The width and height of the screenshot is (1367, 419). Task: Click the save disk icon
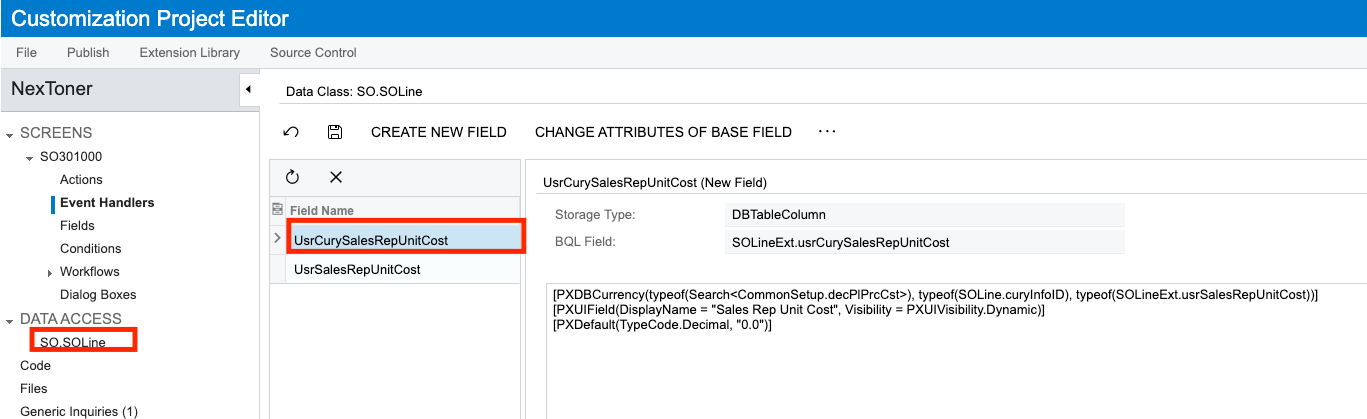click(336, 132)
